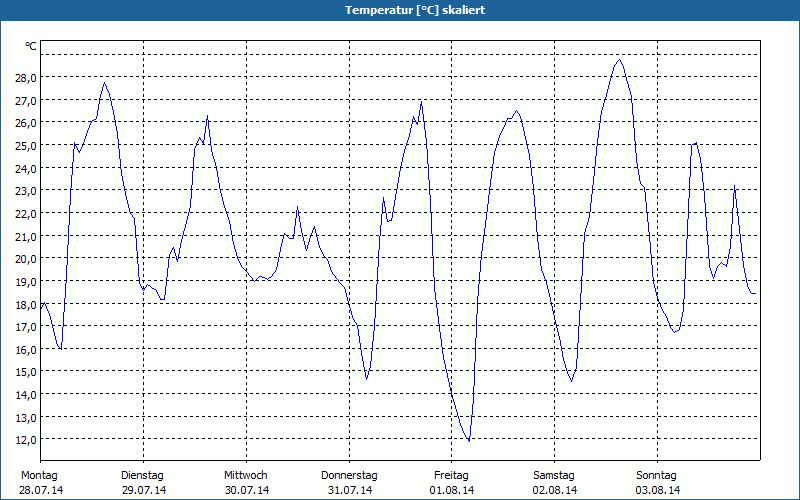Click the Saturday peak above 28 °C
This screenshot has width=800, height=500.
click(x=619, y=60)
